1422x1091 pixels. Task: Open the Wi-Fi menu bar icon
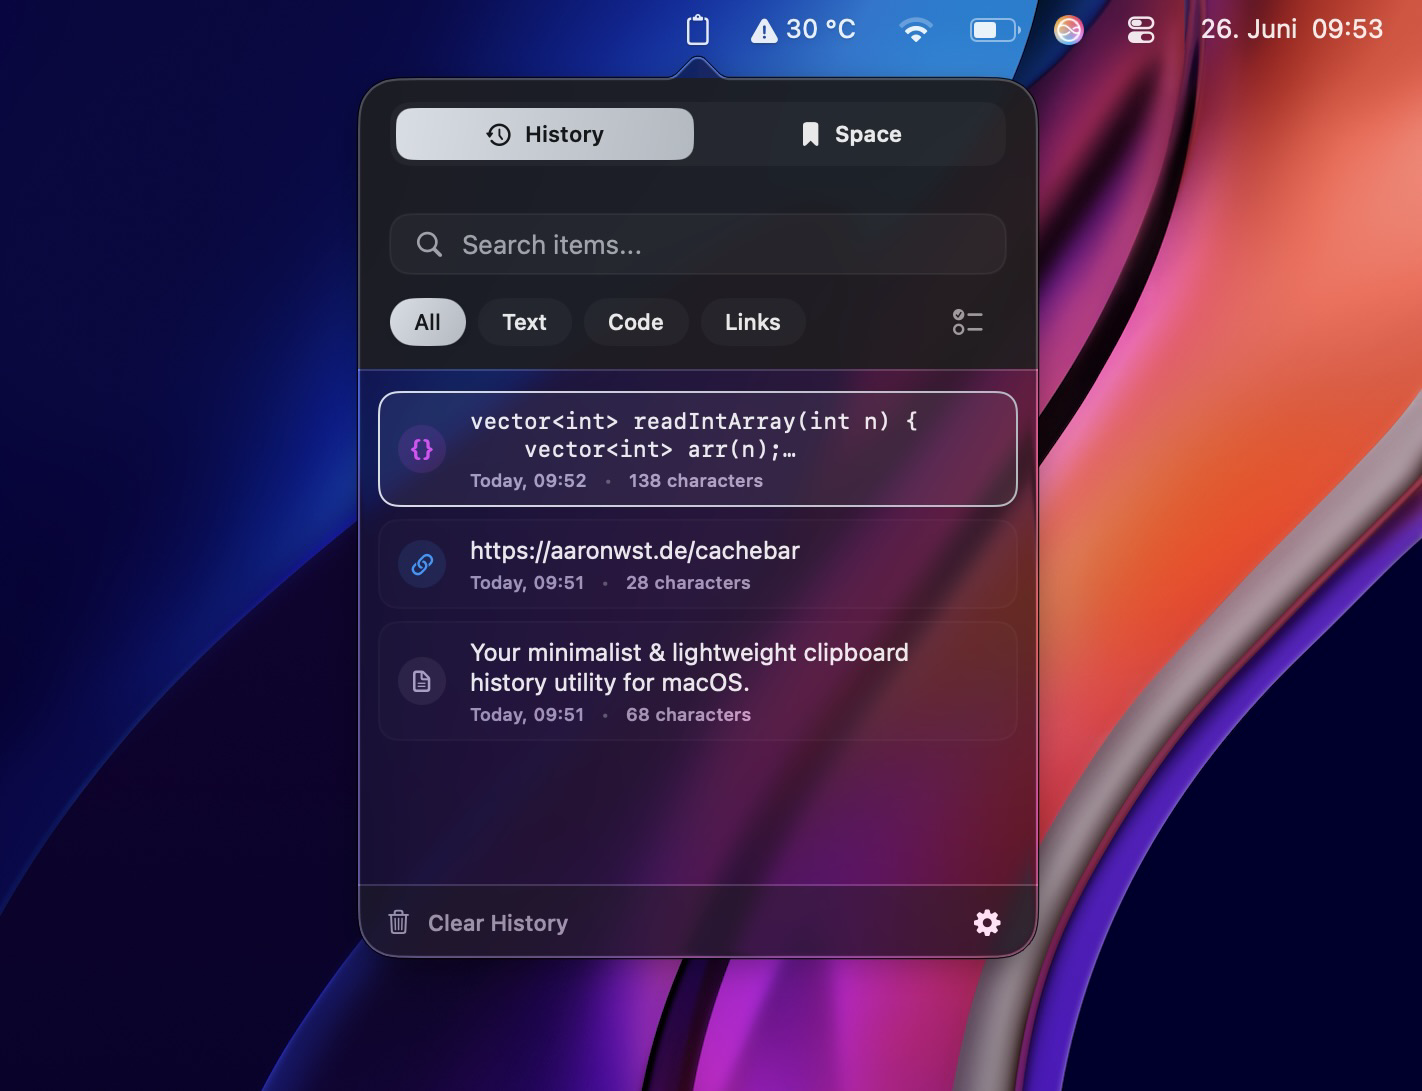coord(915,30)
